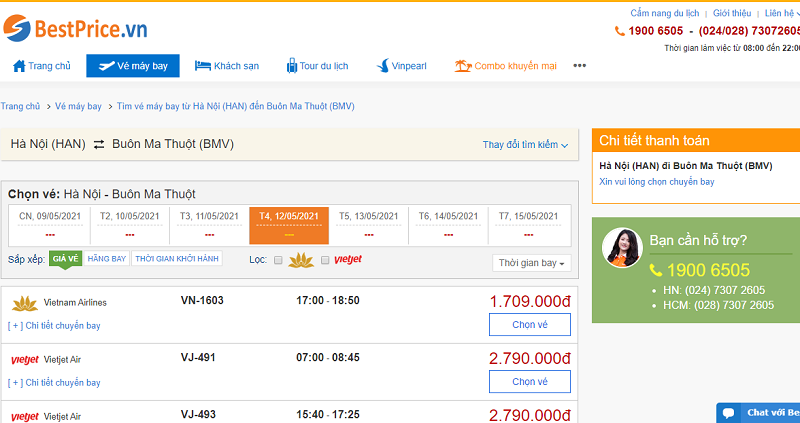The image size is (800, 423).
Task: Open Vinpearl nav item
Action: (402, 66)
